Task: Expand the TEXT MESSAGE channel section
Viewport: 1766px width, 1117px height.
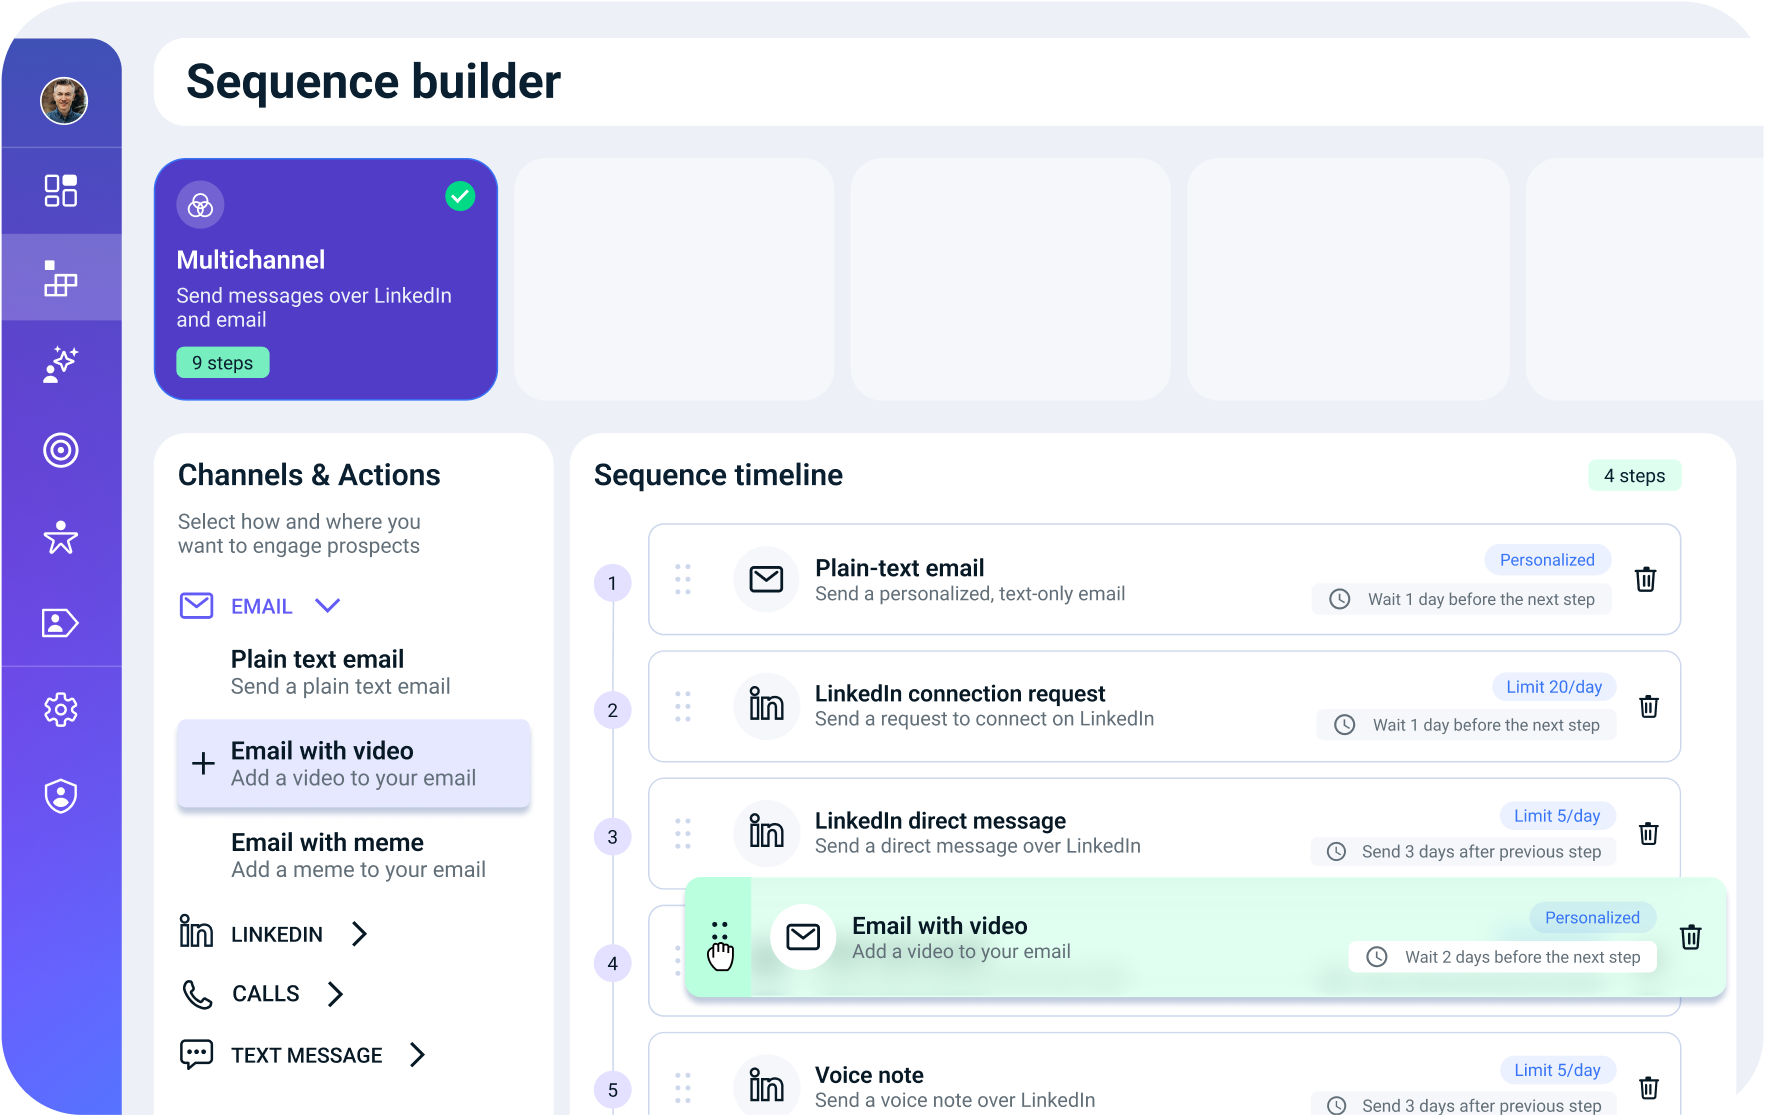Action: pyautogui.click(x=417, y=1055)
